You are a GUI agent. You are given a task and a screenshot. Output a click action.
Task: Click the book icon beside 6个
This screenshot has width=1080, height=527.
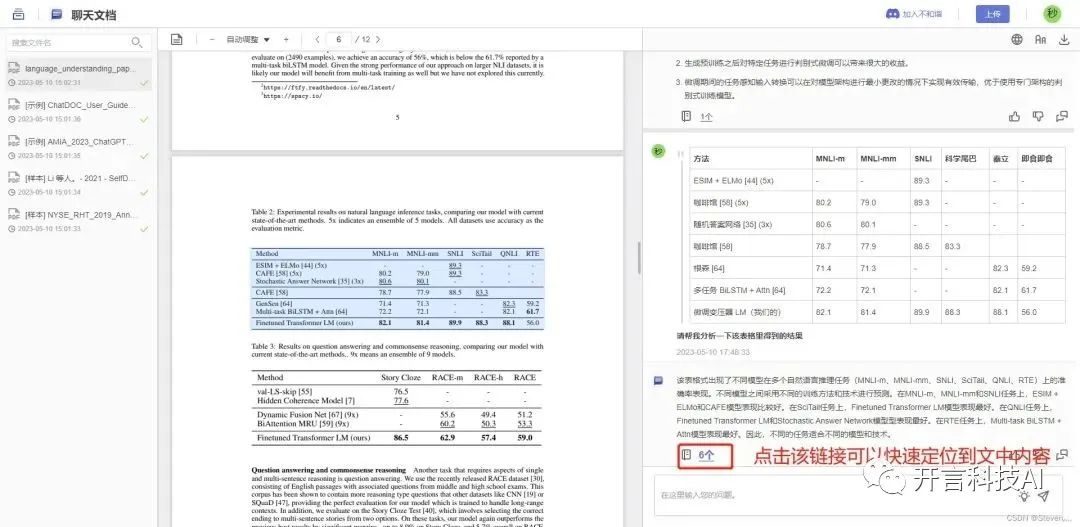pos(686,455)
